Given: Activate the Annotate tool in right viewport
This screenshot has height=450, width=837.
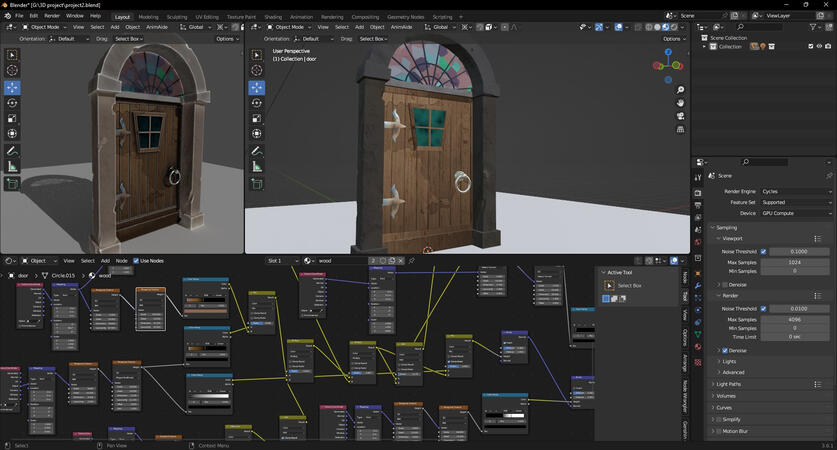Looking at the screenshot, I should point(256,151).
